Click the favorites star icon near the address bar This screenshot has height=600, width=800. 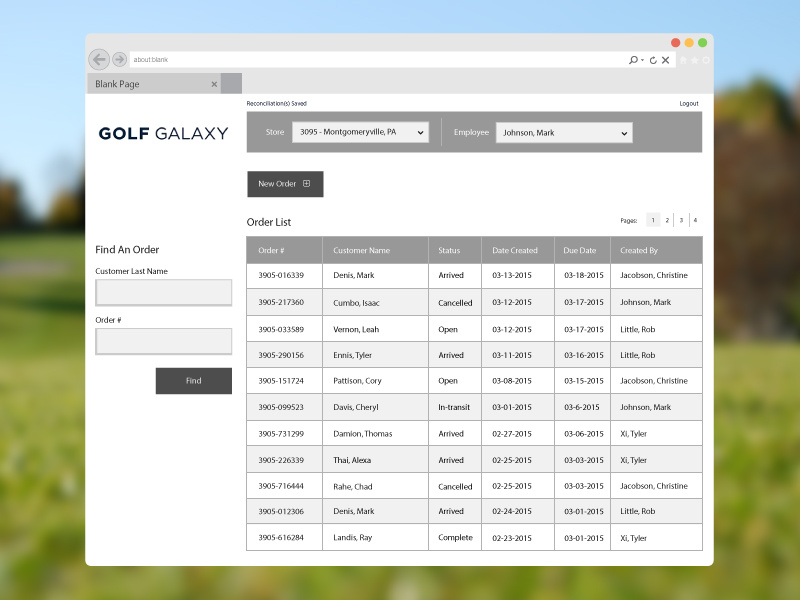point(695,60)
